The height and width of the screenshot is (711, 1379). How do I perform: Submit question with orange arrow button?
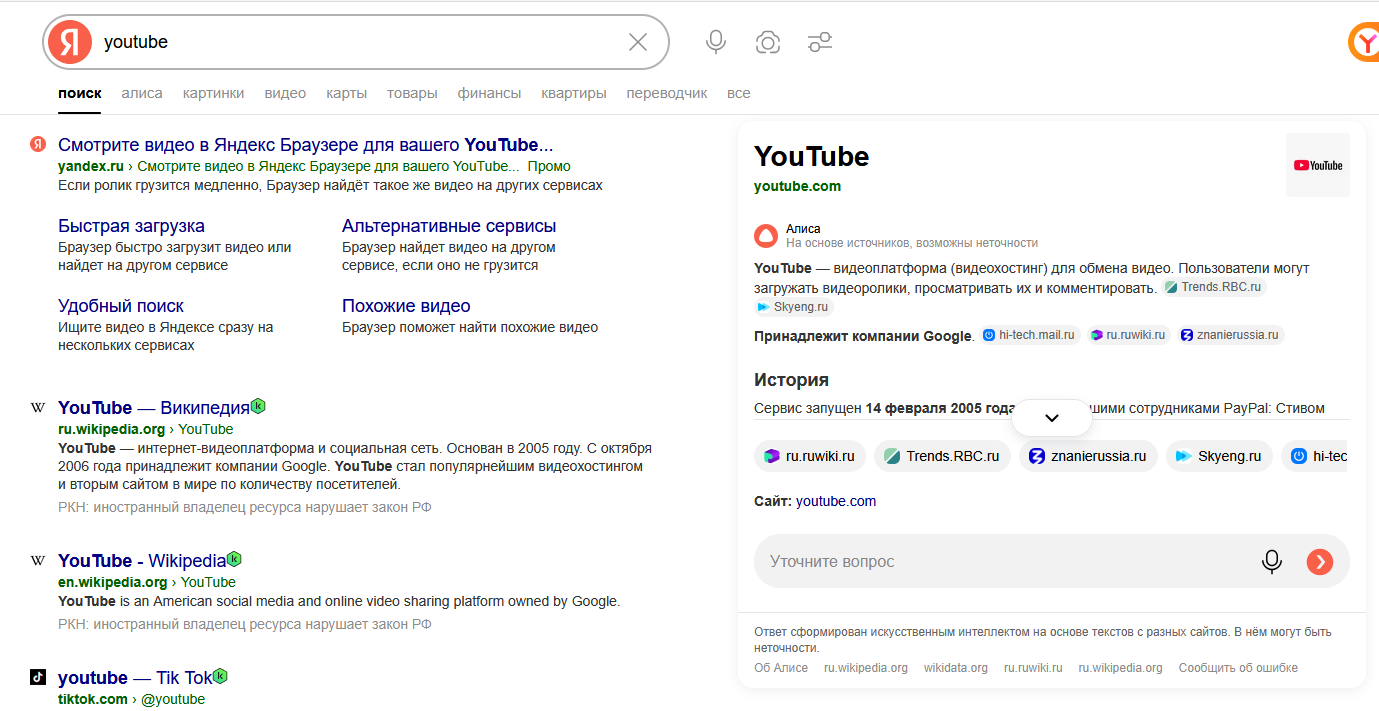click(x=1319, y=562)
